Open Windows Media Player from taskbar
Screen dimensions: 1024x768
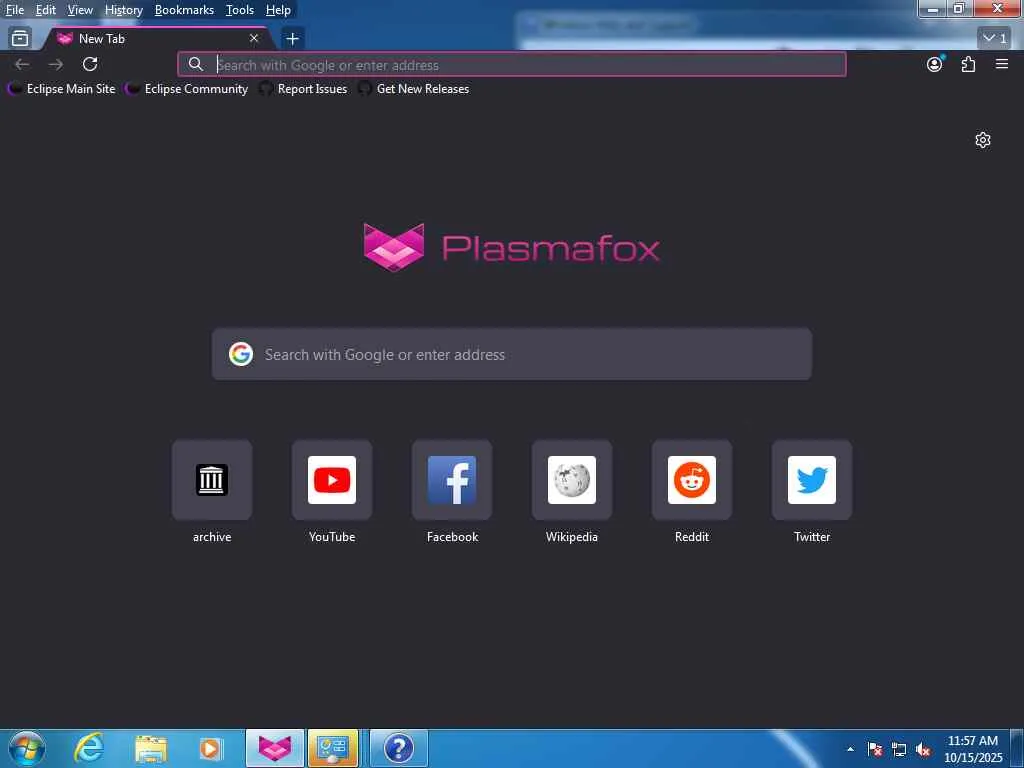(210, 748)
